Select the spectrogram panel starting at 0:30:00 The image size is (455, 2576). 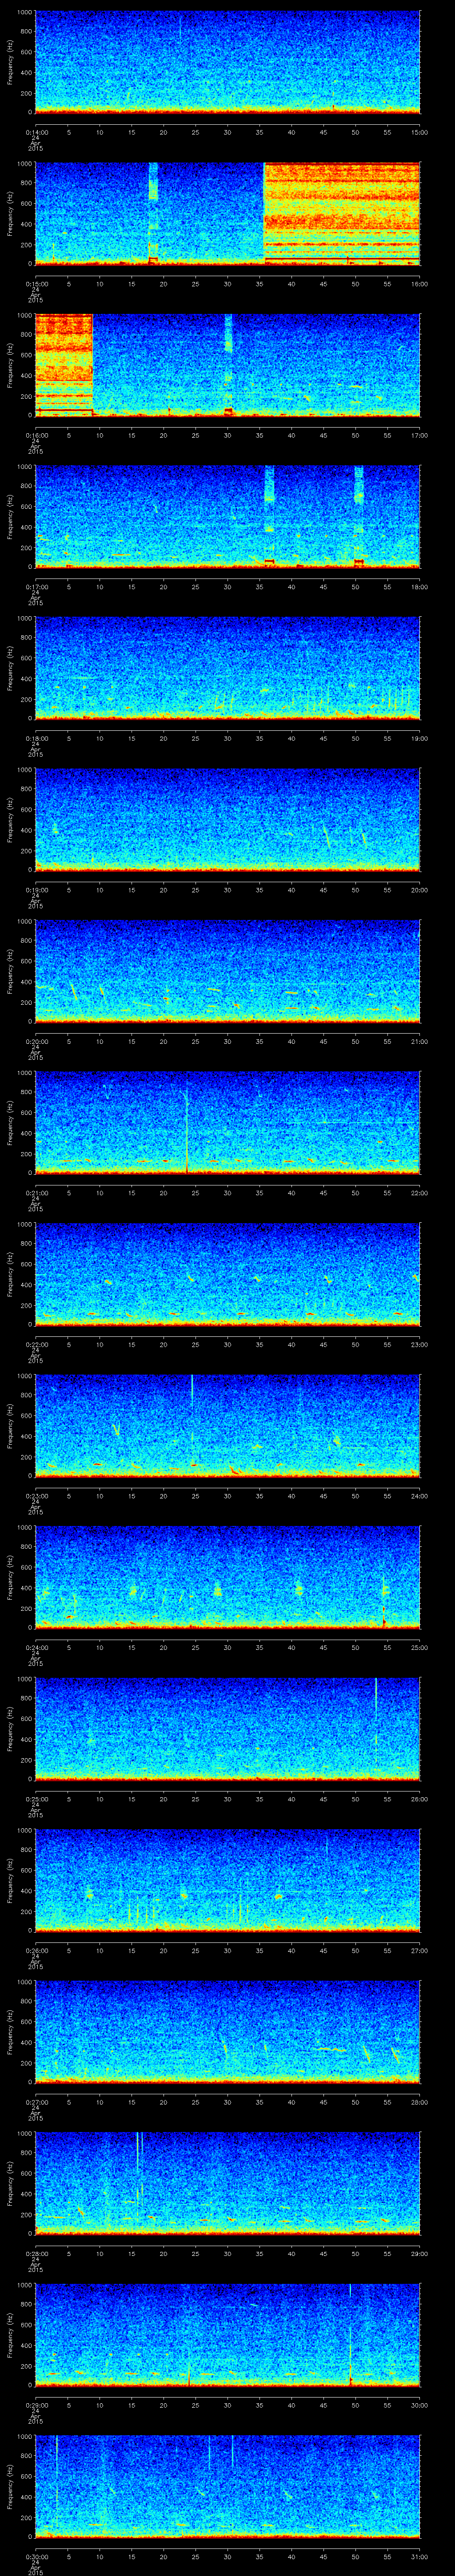pos(227,2487)
